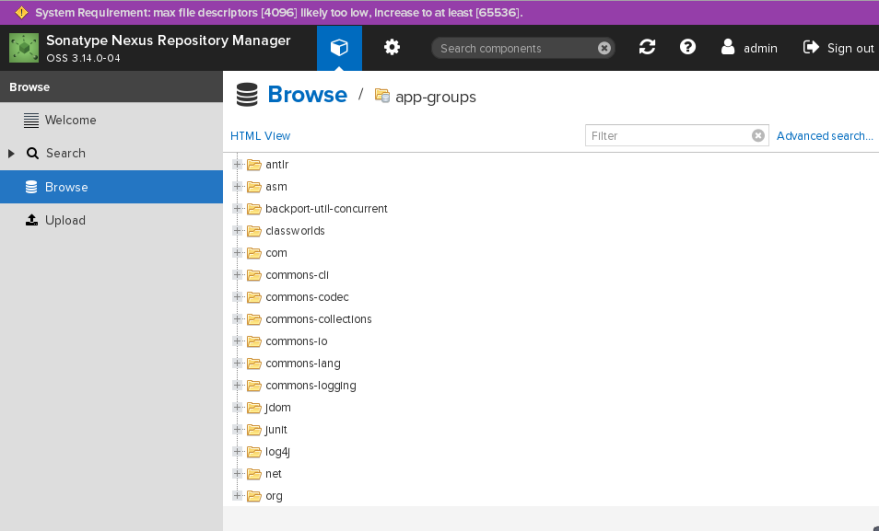This screenshot has width=879, height=532.
Task: Expand the commons-codec folder node
Action: pyautogui.click(x=238, y=297)
